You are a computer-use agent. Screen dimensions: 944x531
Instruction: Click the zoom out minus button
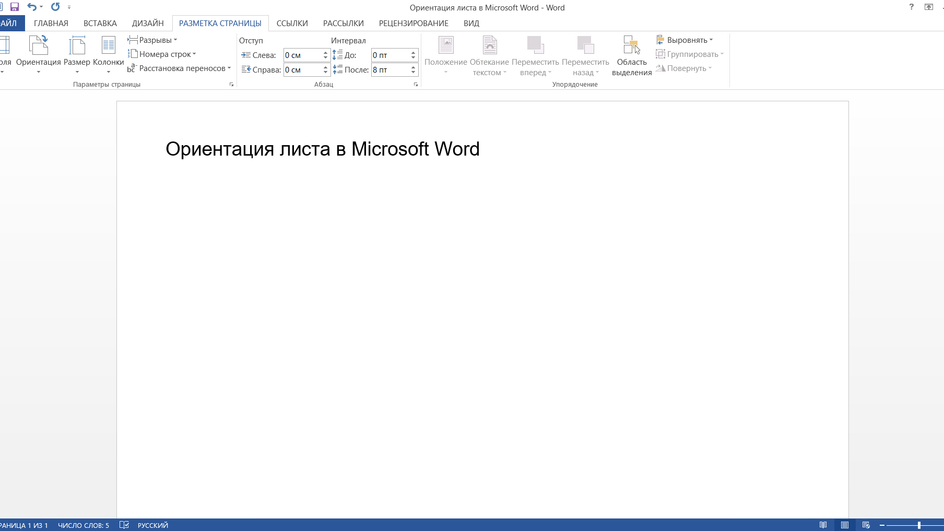pos(882,526)
